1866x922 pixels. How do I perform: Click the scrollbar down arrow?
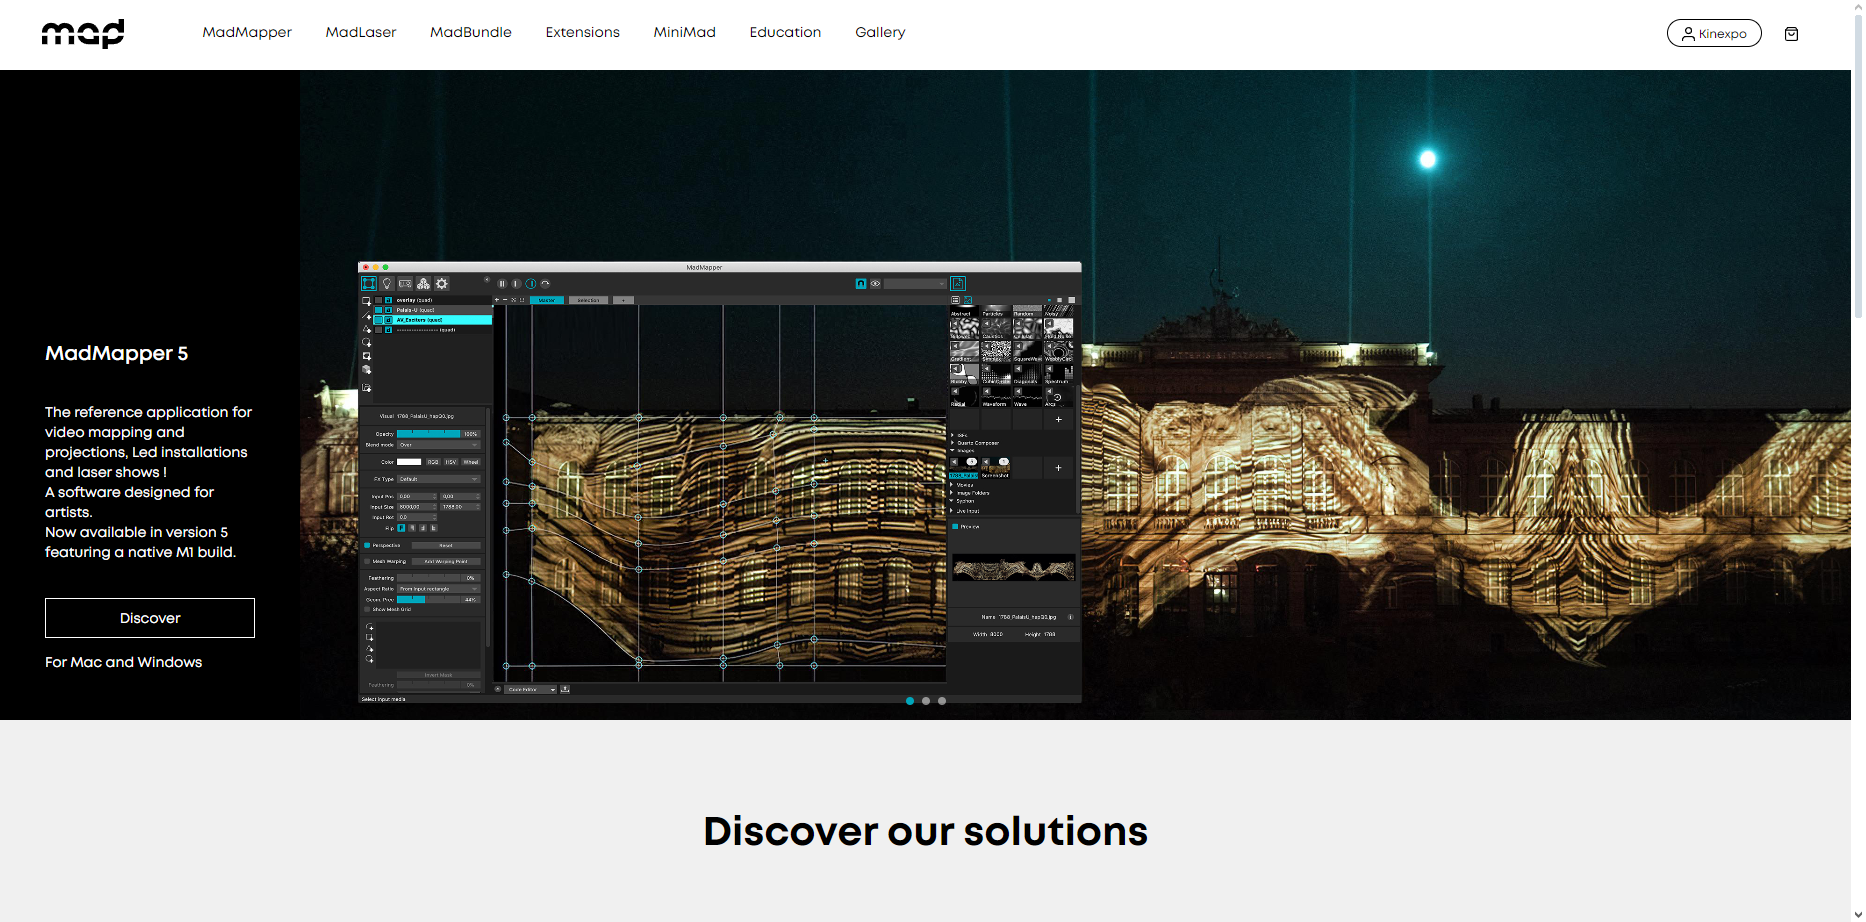click(x=1858, y=914)
